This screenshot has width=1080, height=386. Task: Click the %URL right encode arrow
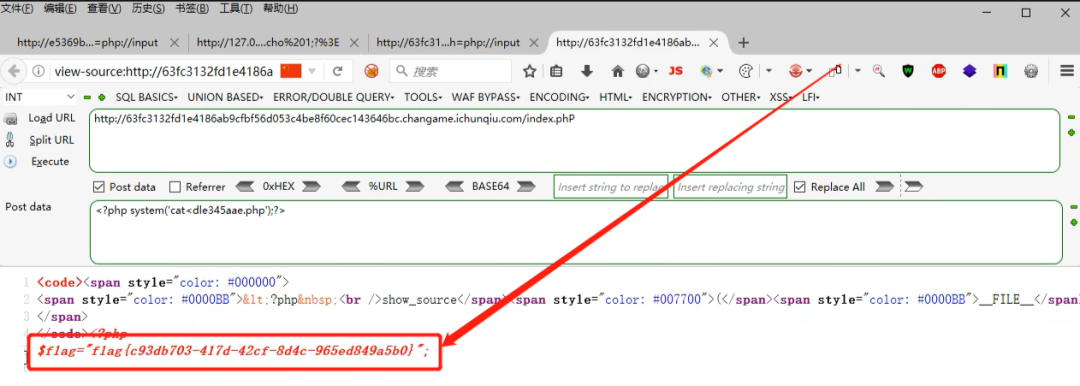(x=415, y=187)
